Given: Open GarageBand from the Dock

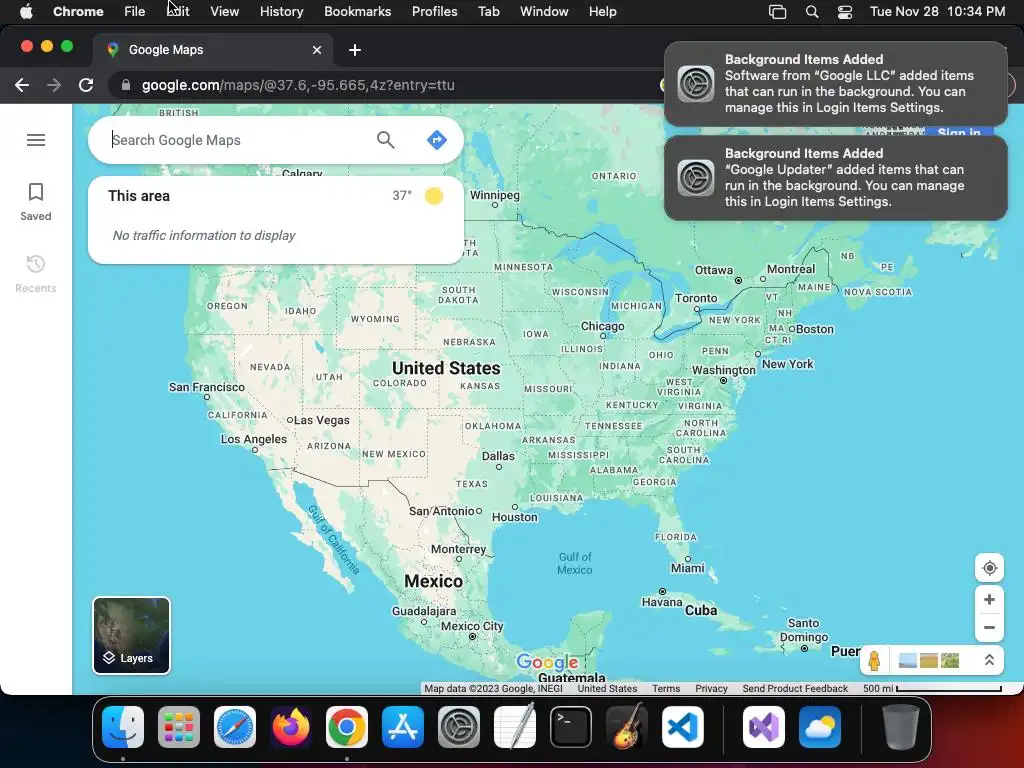Looking at the screenshot, I should [x=627, y=727].
